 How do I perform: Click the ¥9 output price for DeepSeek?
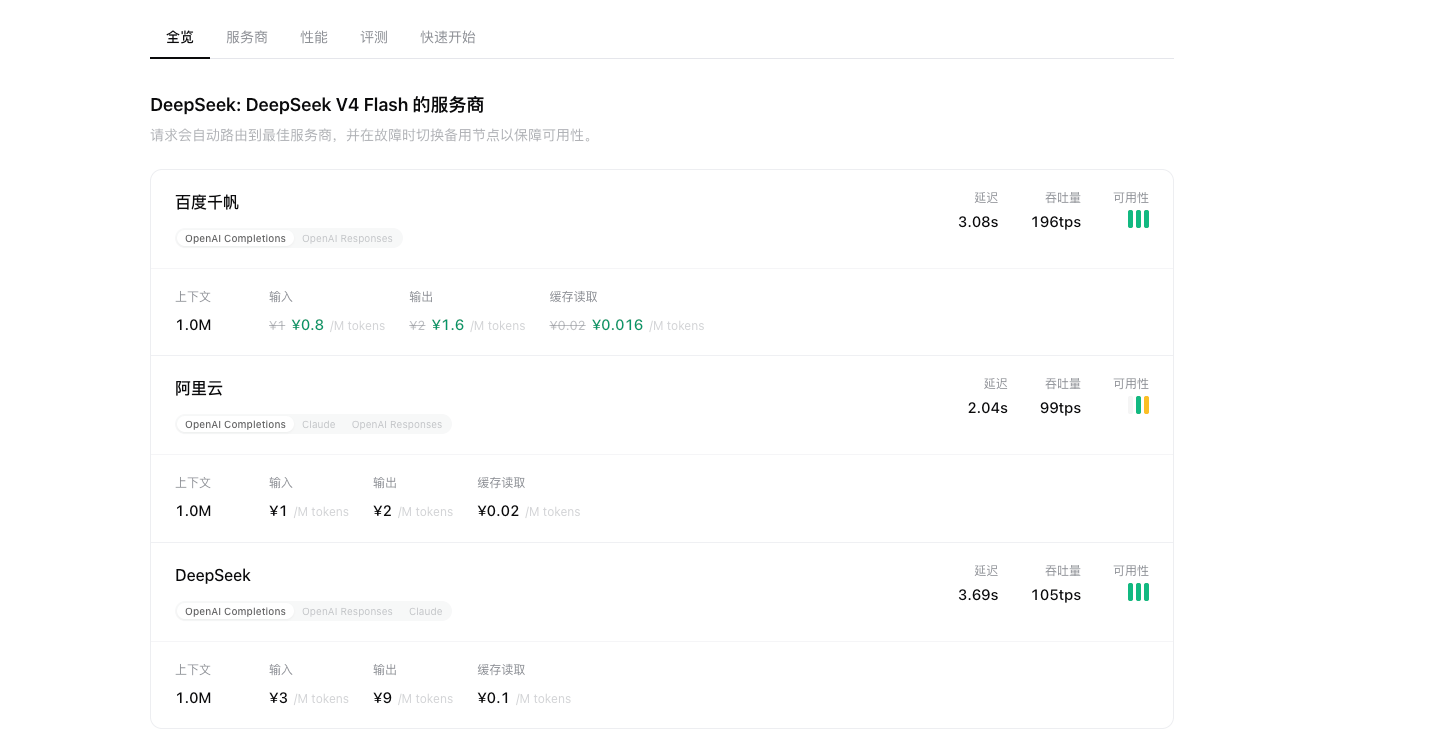(x=383, y=698)
